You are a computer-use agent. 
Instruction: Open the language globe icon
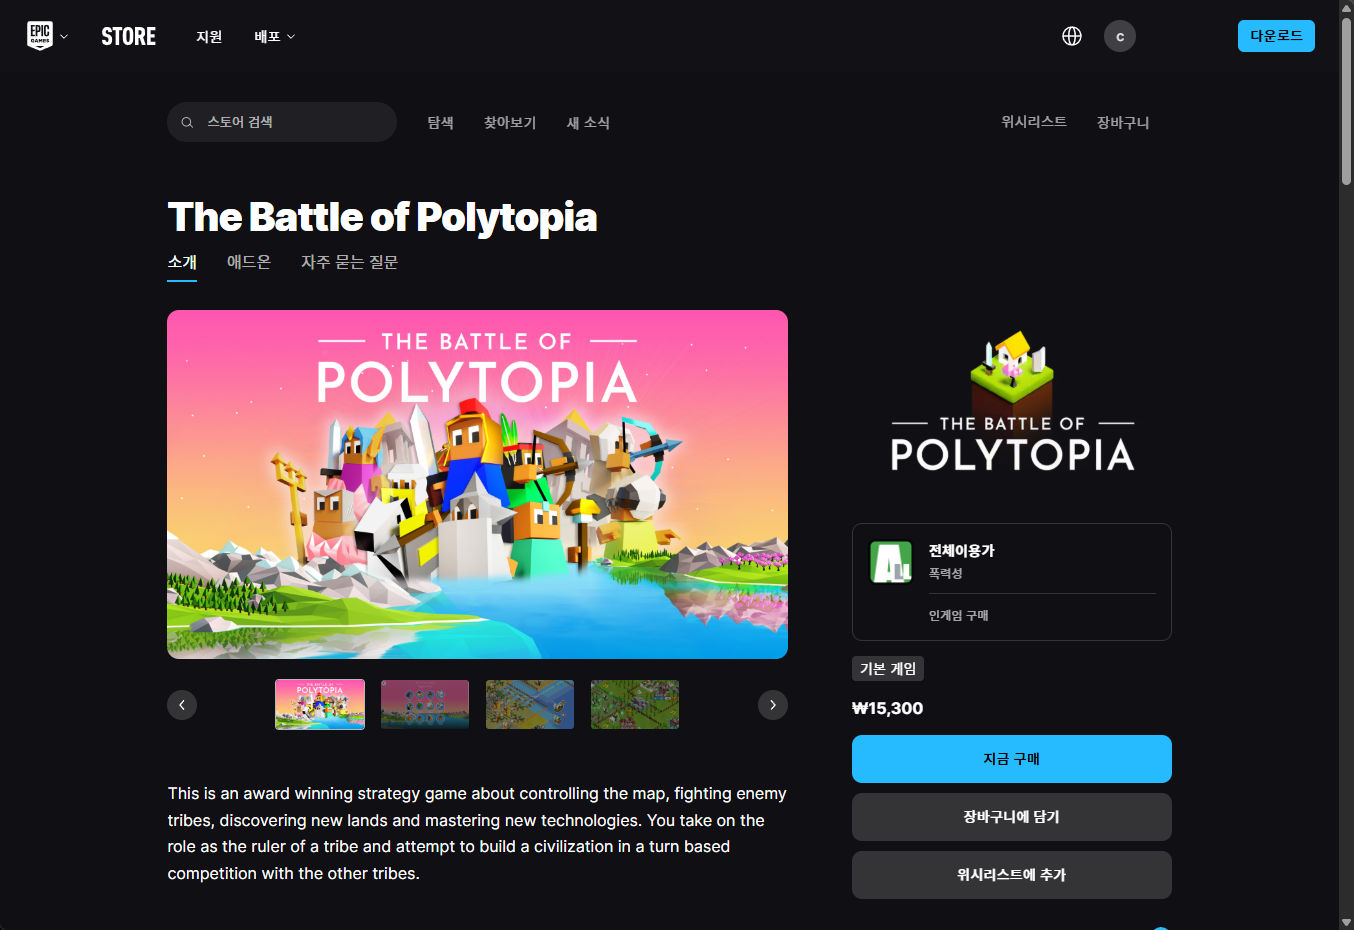[x=1072, y=36]
